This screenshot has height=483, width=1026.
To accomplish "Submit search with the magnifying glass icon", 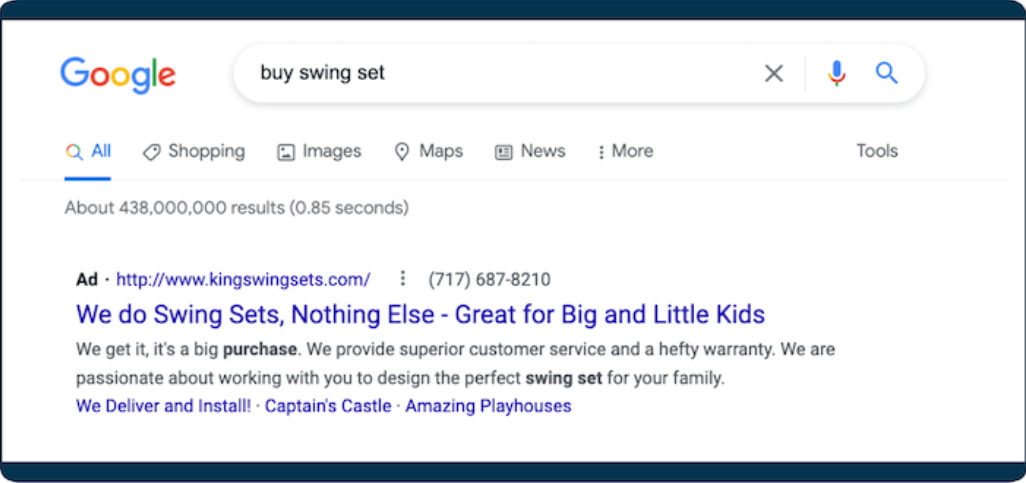I will [887, 73].
